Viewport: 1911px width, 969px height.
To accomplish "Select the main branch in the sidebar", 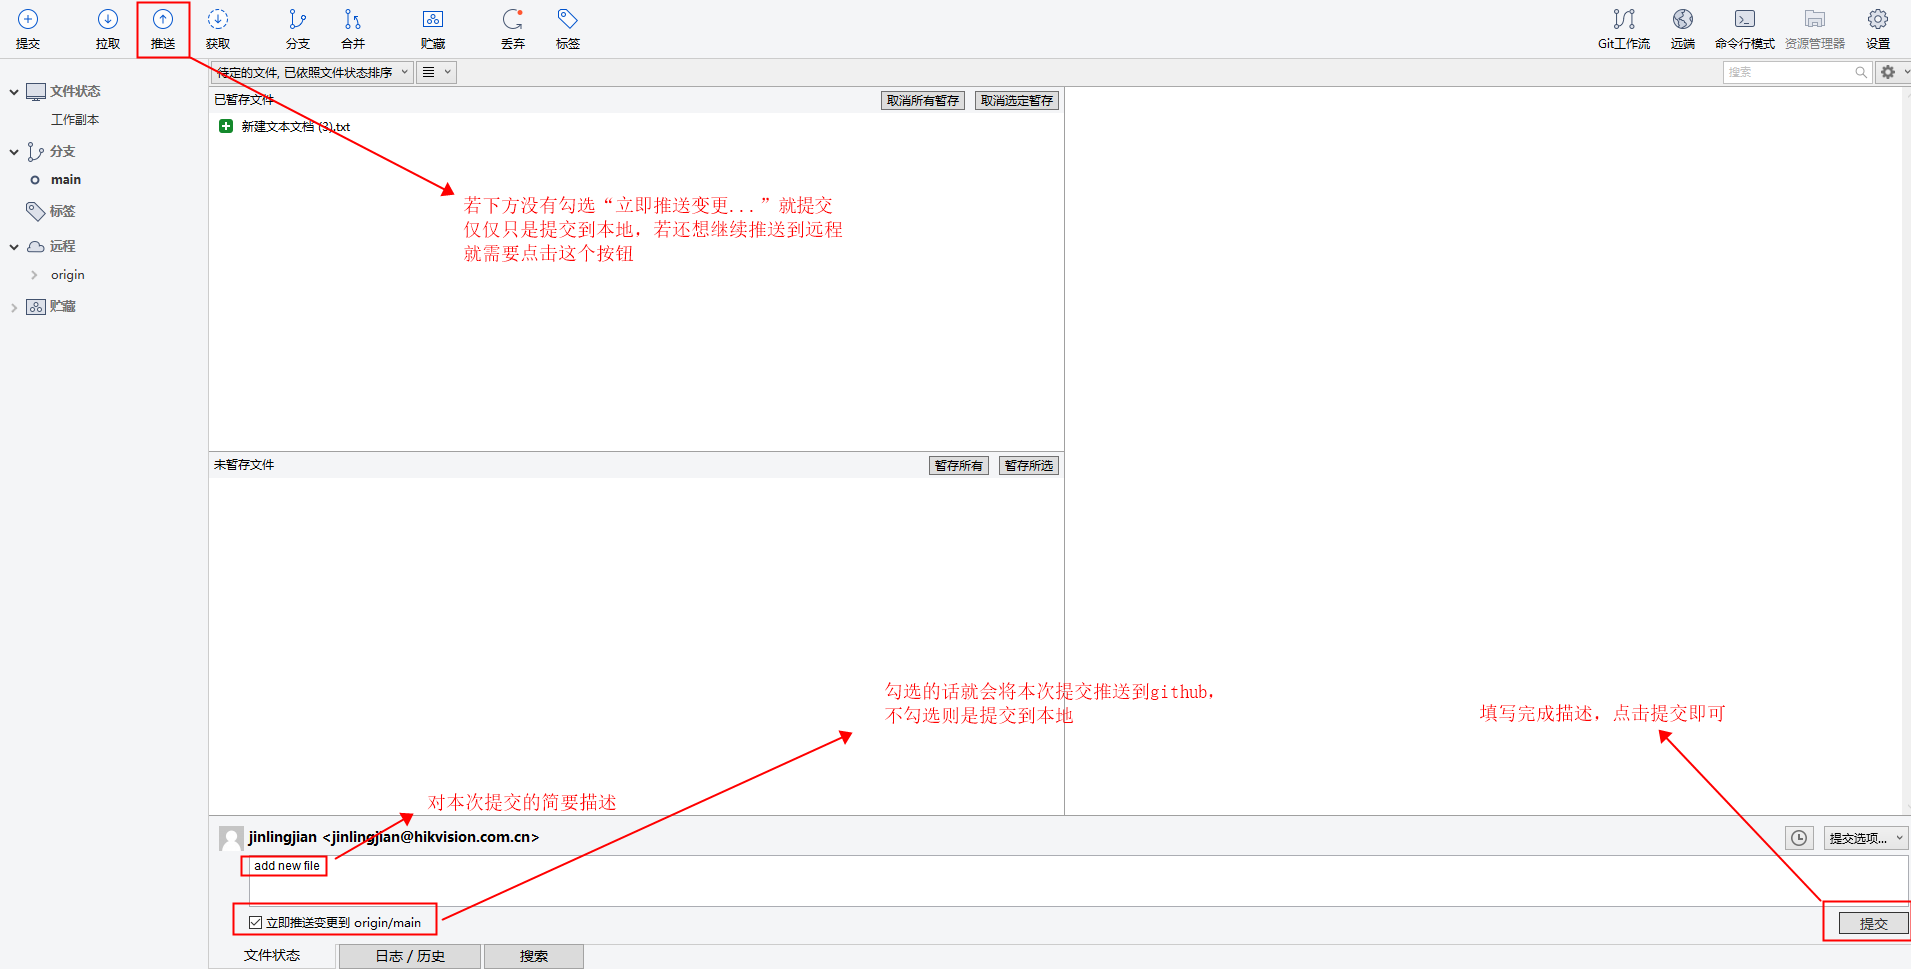I will point(66,180).
